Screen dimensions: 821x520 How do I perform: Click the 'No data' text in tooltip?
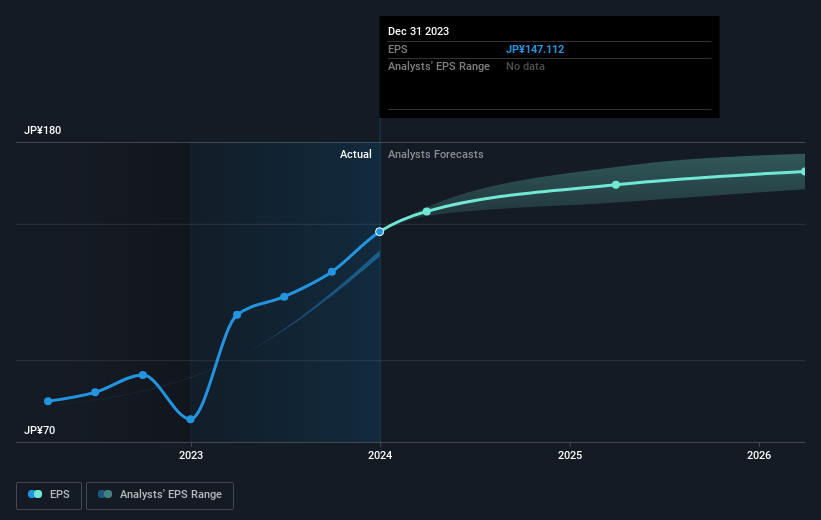[x=525, y=67]
